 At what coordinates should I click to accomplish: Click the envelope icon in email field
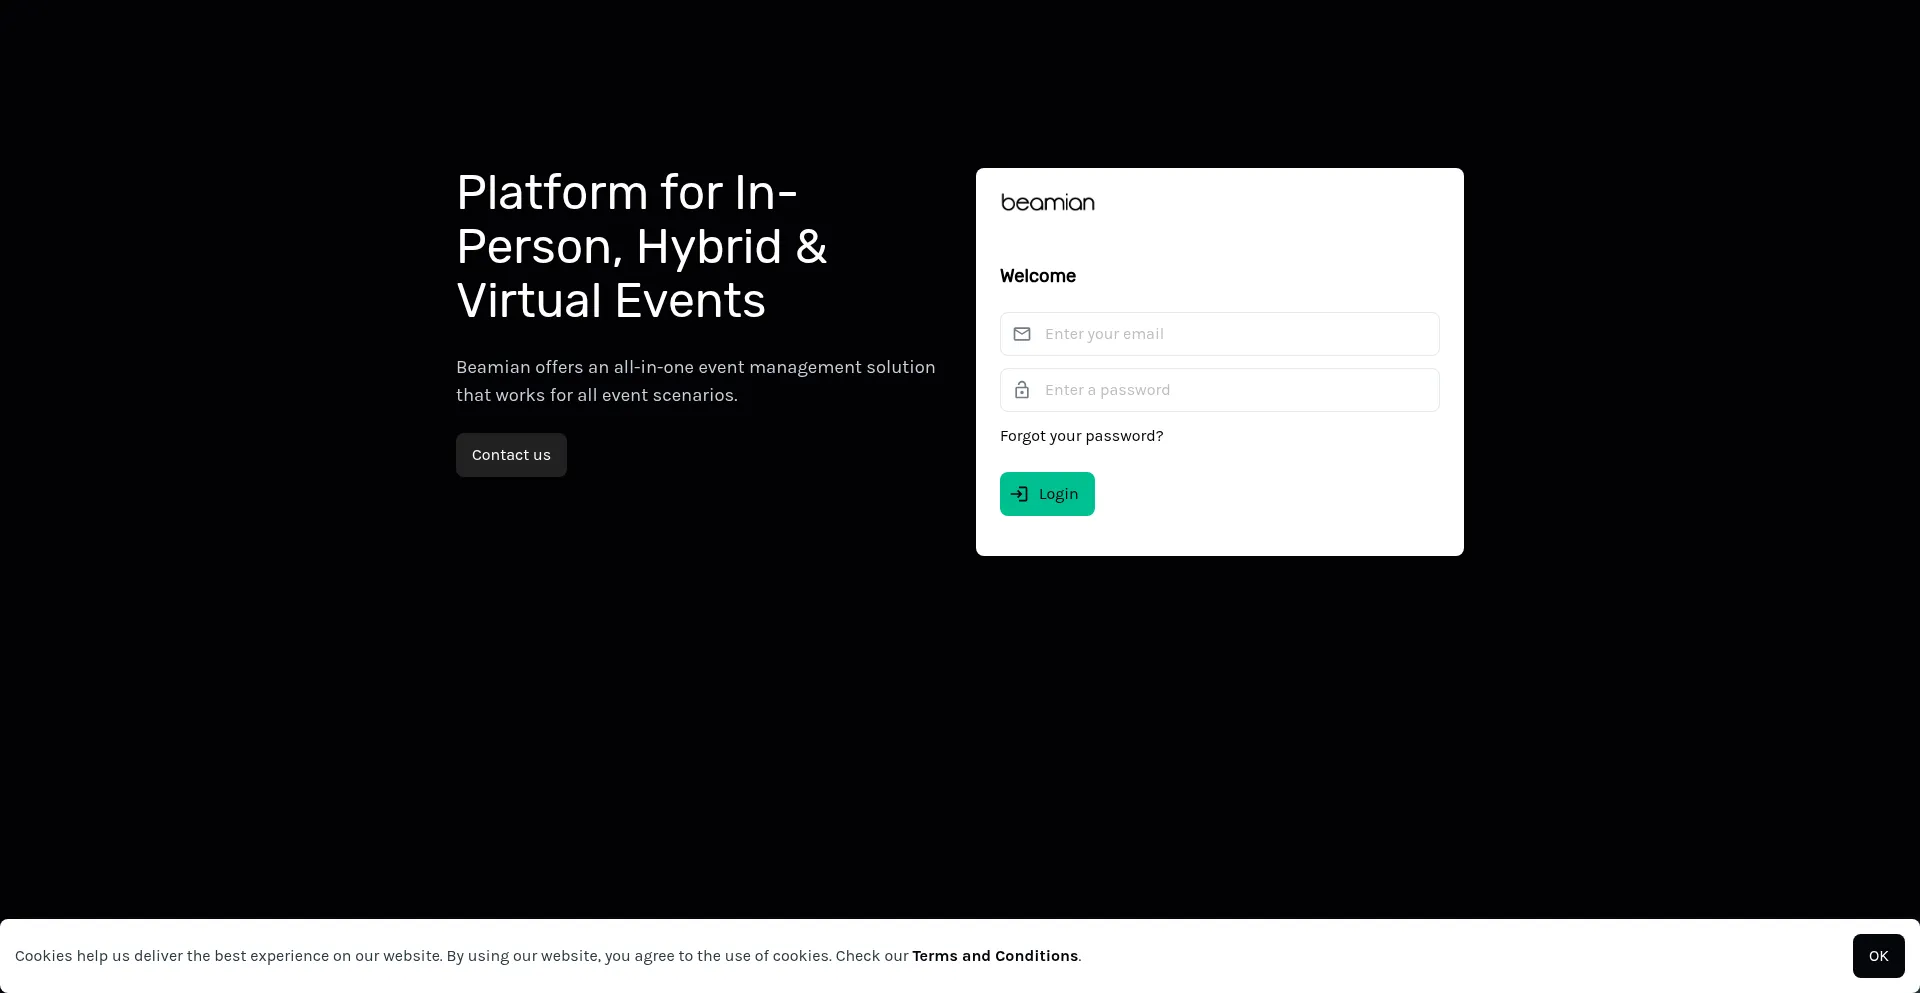coord(1021,334)
